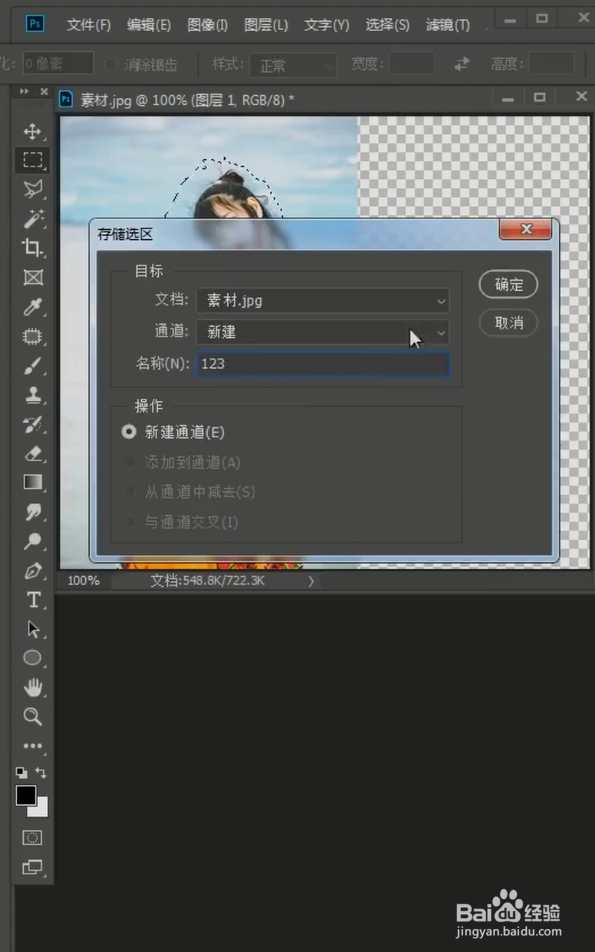Select the Hand tool
Viewport: 595px width, 952px height.
(32, 687)
